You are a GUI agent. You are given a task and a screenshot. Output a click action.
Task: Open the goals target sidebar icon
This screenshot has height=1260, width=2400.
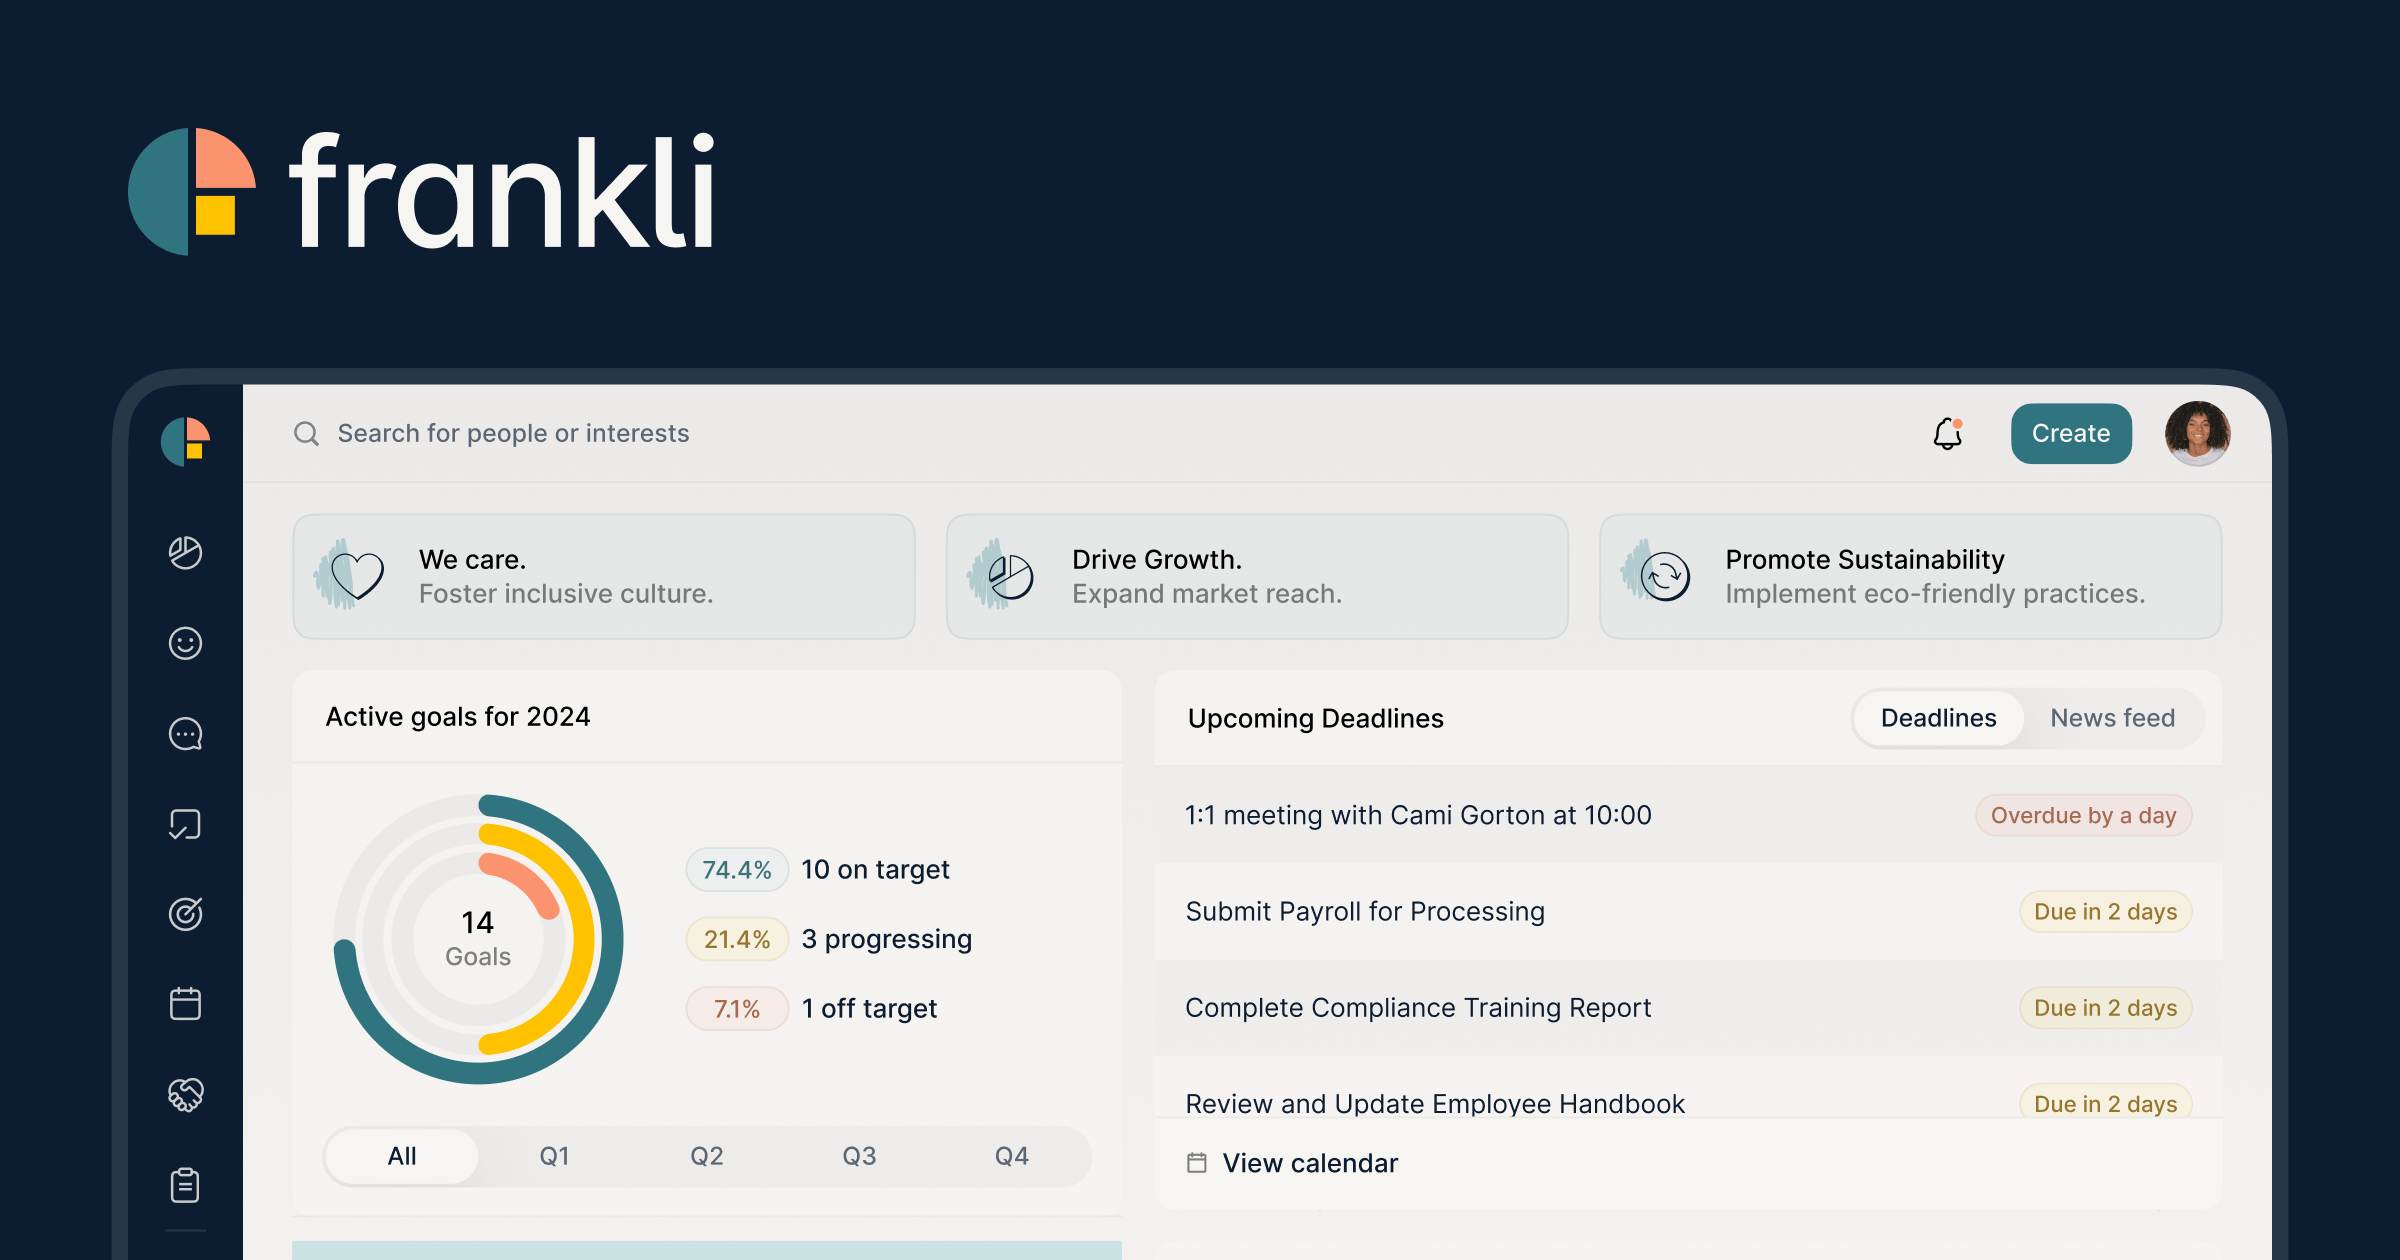click(x=186, y=913)
